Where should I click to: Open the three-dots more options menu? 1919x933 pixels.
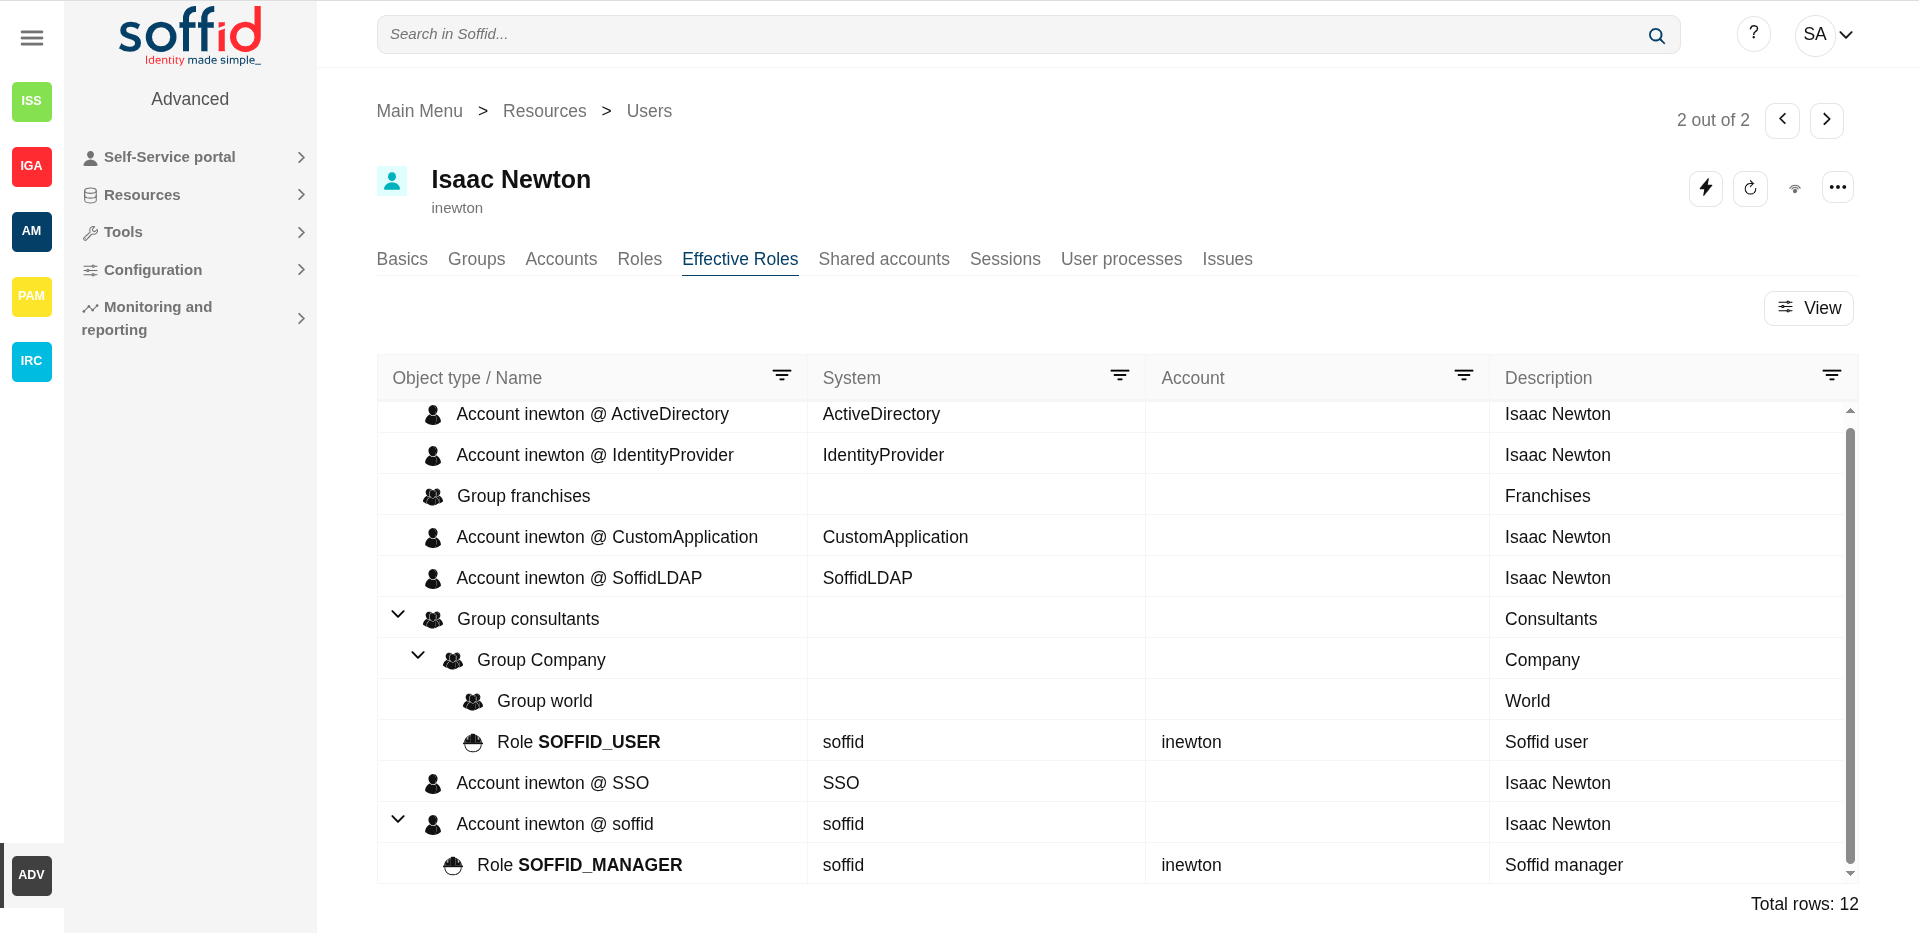(x=1838, y=188)
